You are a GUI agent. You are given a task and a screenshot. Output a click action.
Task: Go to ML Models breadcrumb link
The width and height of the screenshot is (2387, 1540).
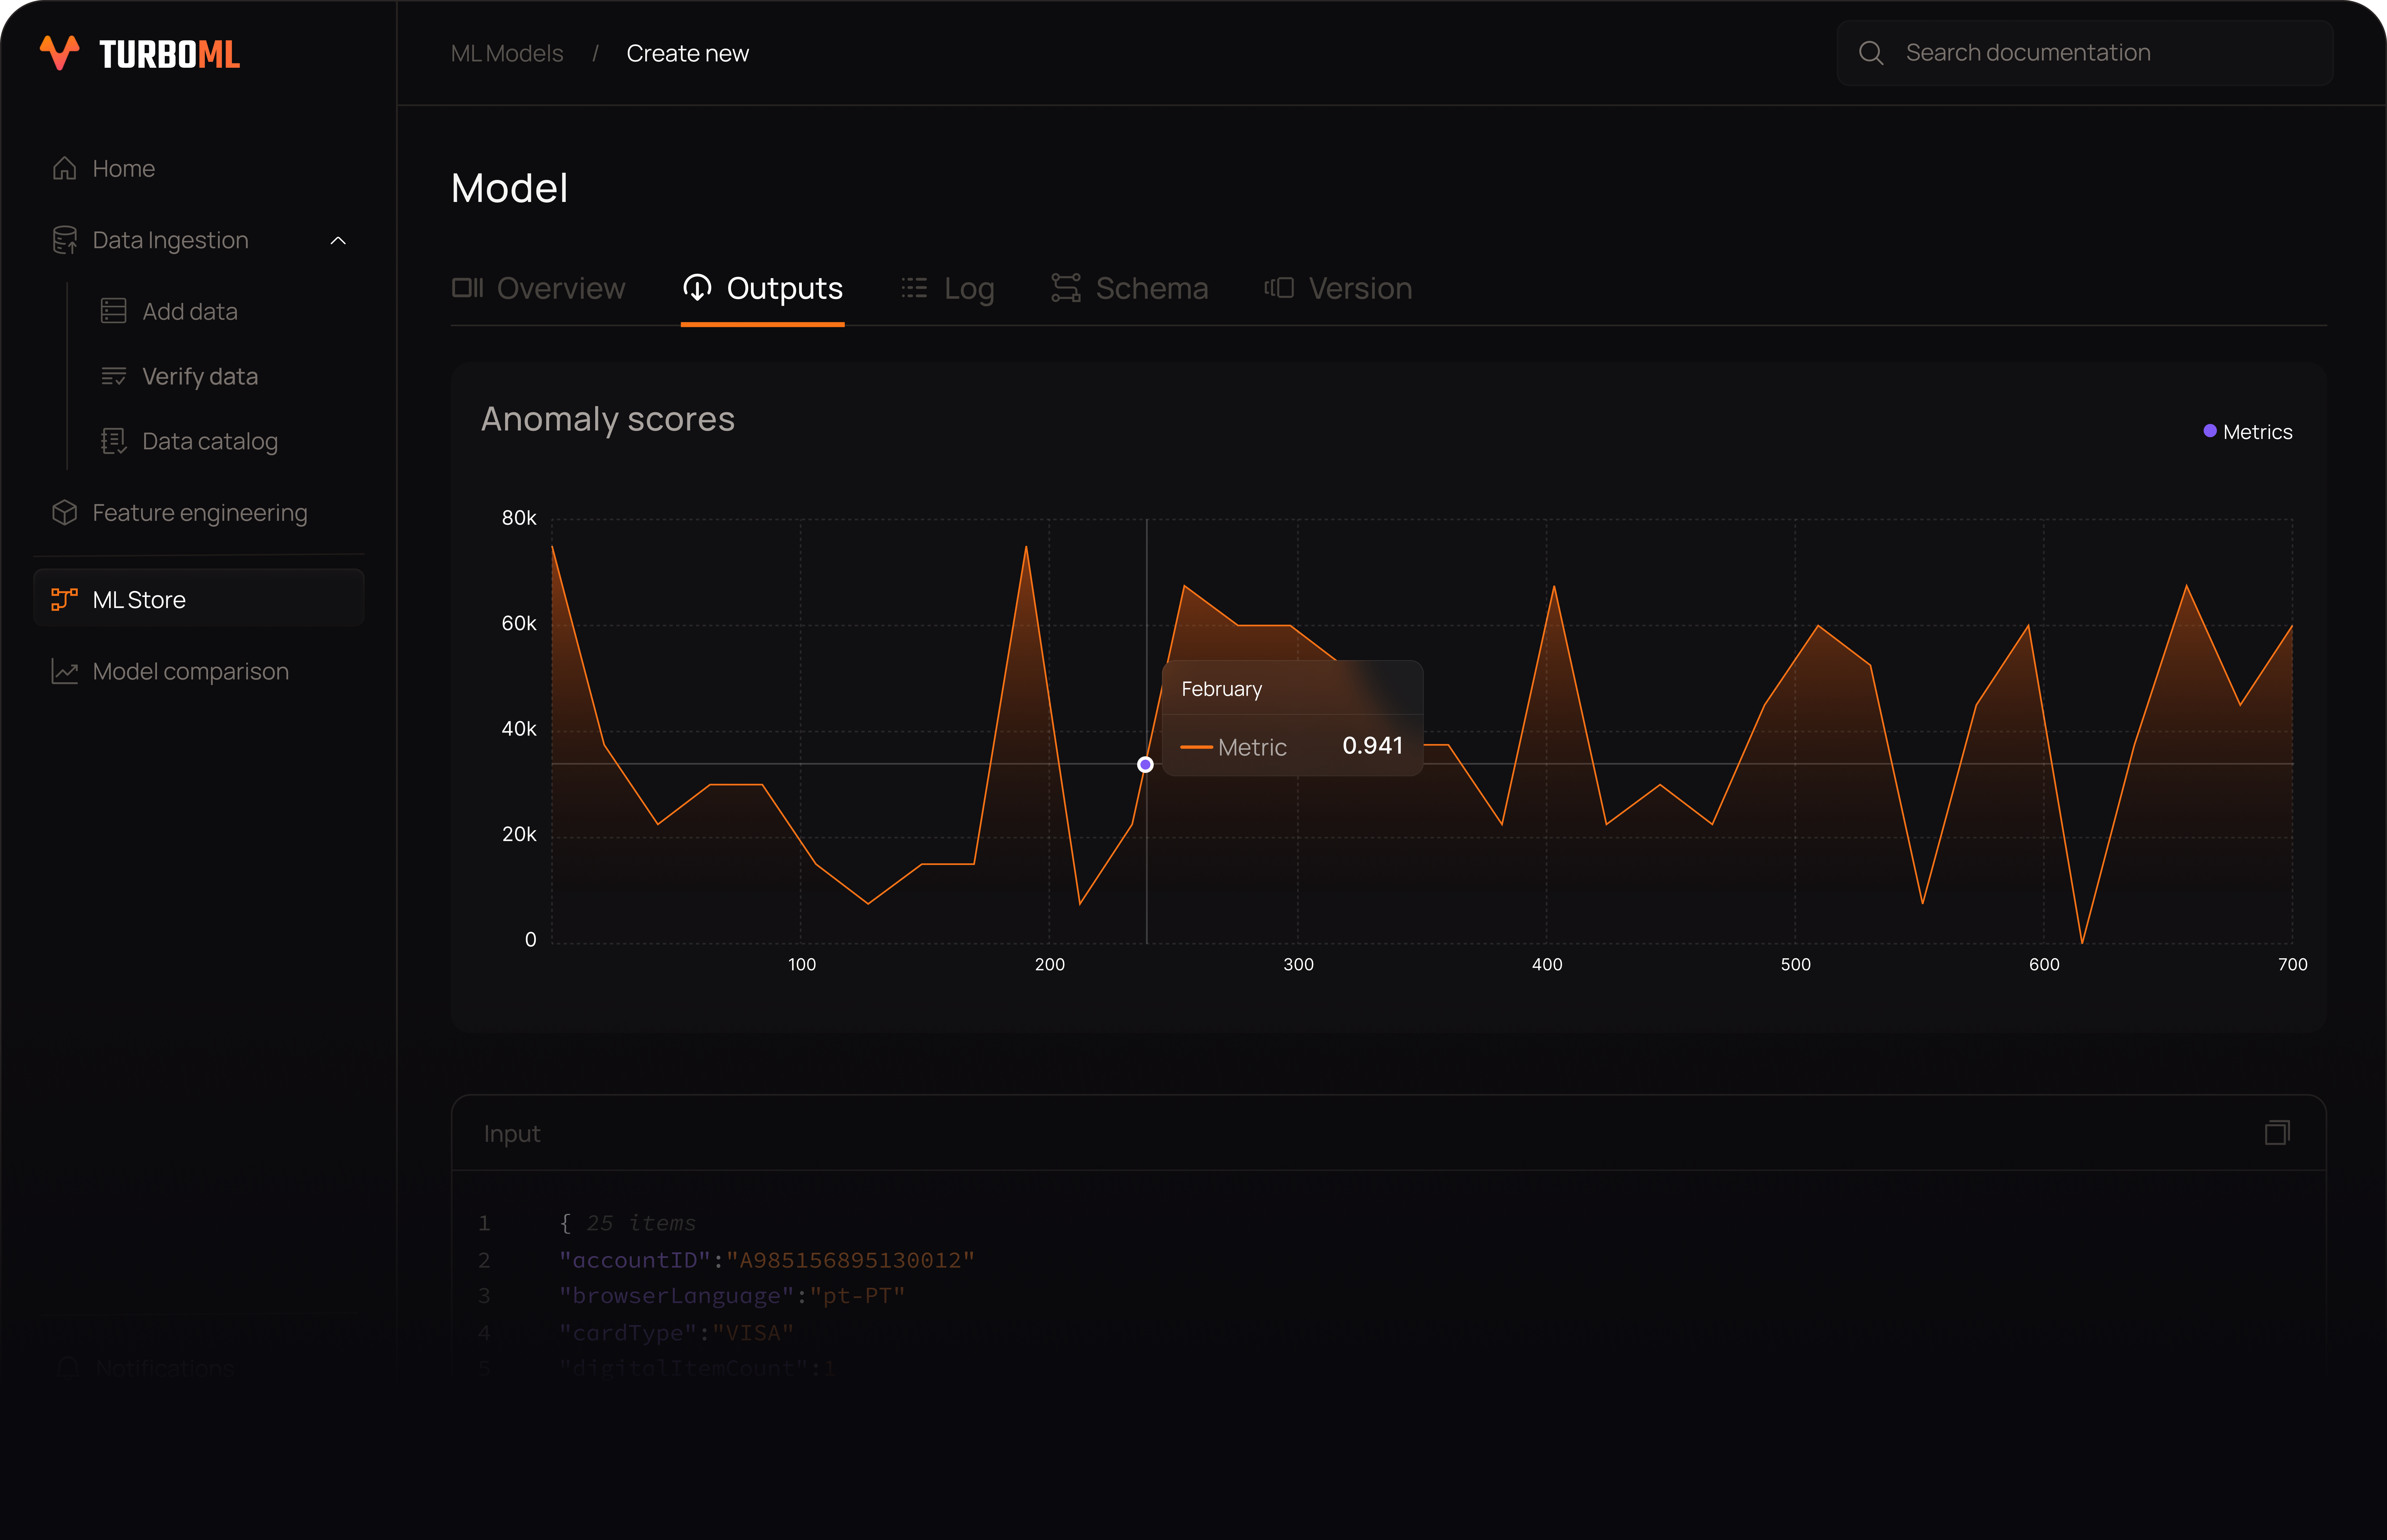click(x=507, y=53)
